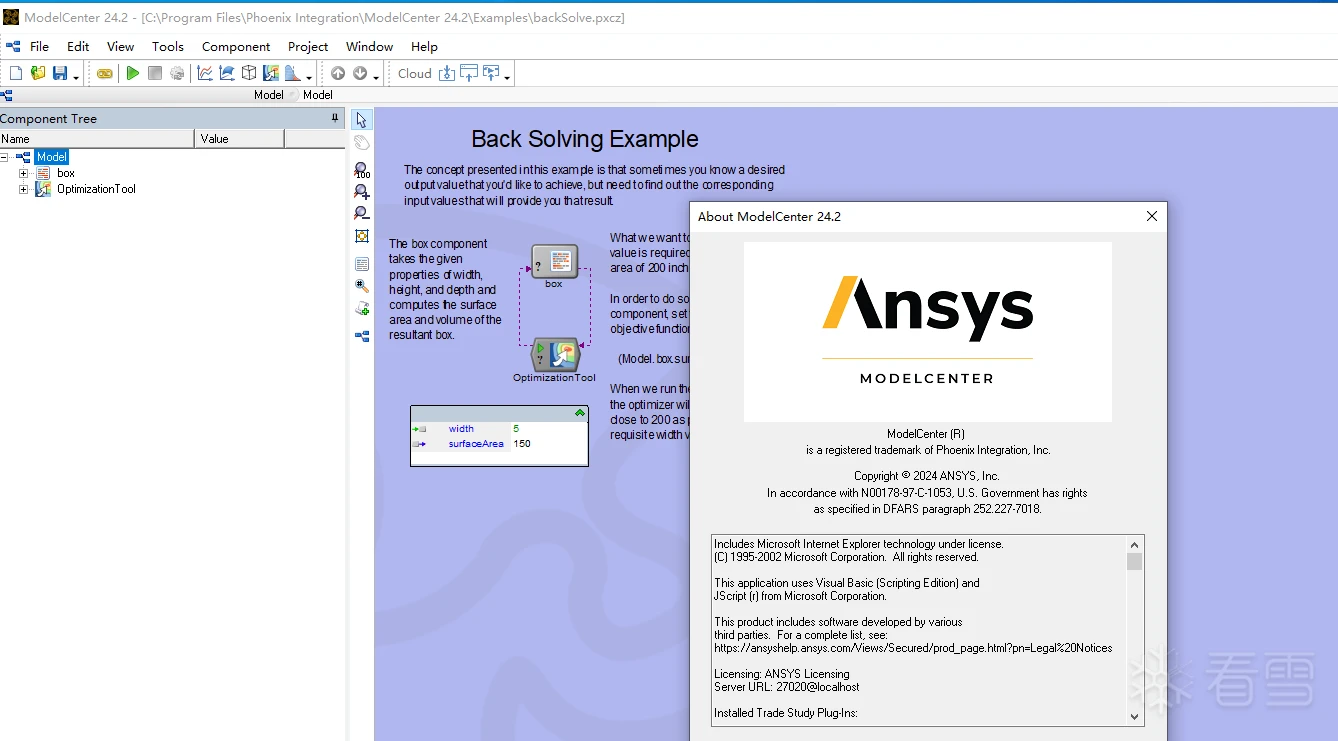
Task: Stop the run with the gray square button
Action: pyautogui.click(x=155, y=73)
